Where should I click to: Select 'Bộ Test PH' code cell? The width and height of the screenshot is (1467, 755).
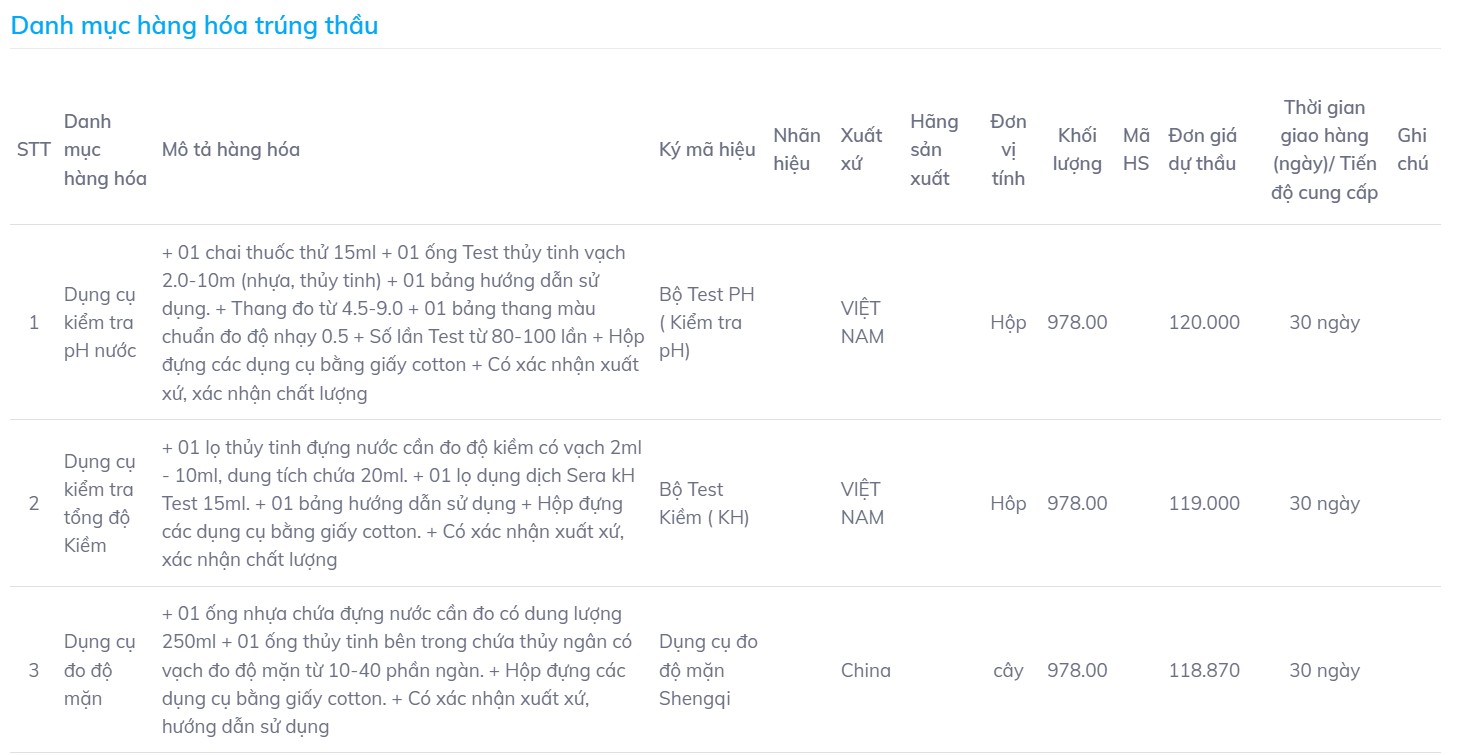point(707,323)
